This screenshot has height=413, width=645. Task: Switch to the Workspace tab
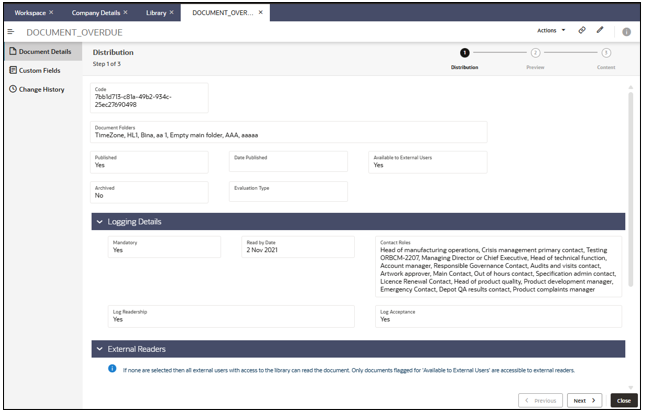point(30,13)
